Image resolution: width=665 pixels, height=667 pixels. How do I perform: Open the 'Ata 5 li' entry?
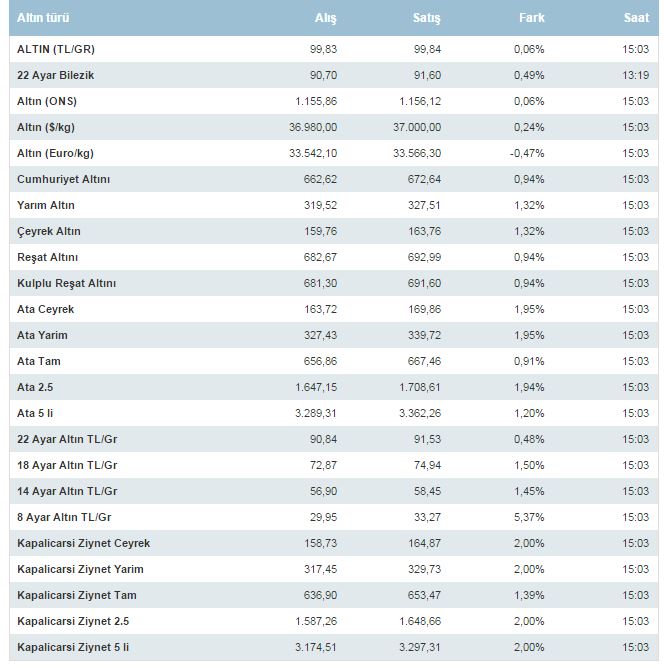click(39, 413)
